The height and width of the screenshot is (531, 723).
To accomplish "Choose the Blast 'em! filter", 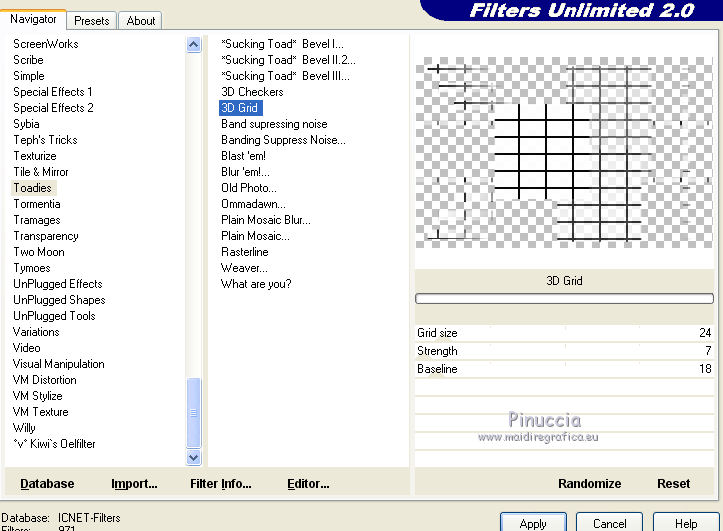I will click(243, 156).
